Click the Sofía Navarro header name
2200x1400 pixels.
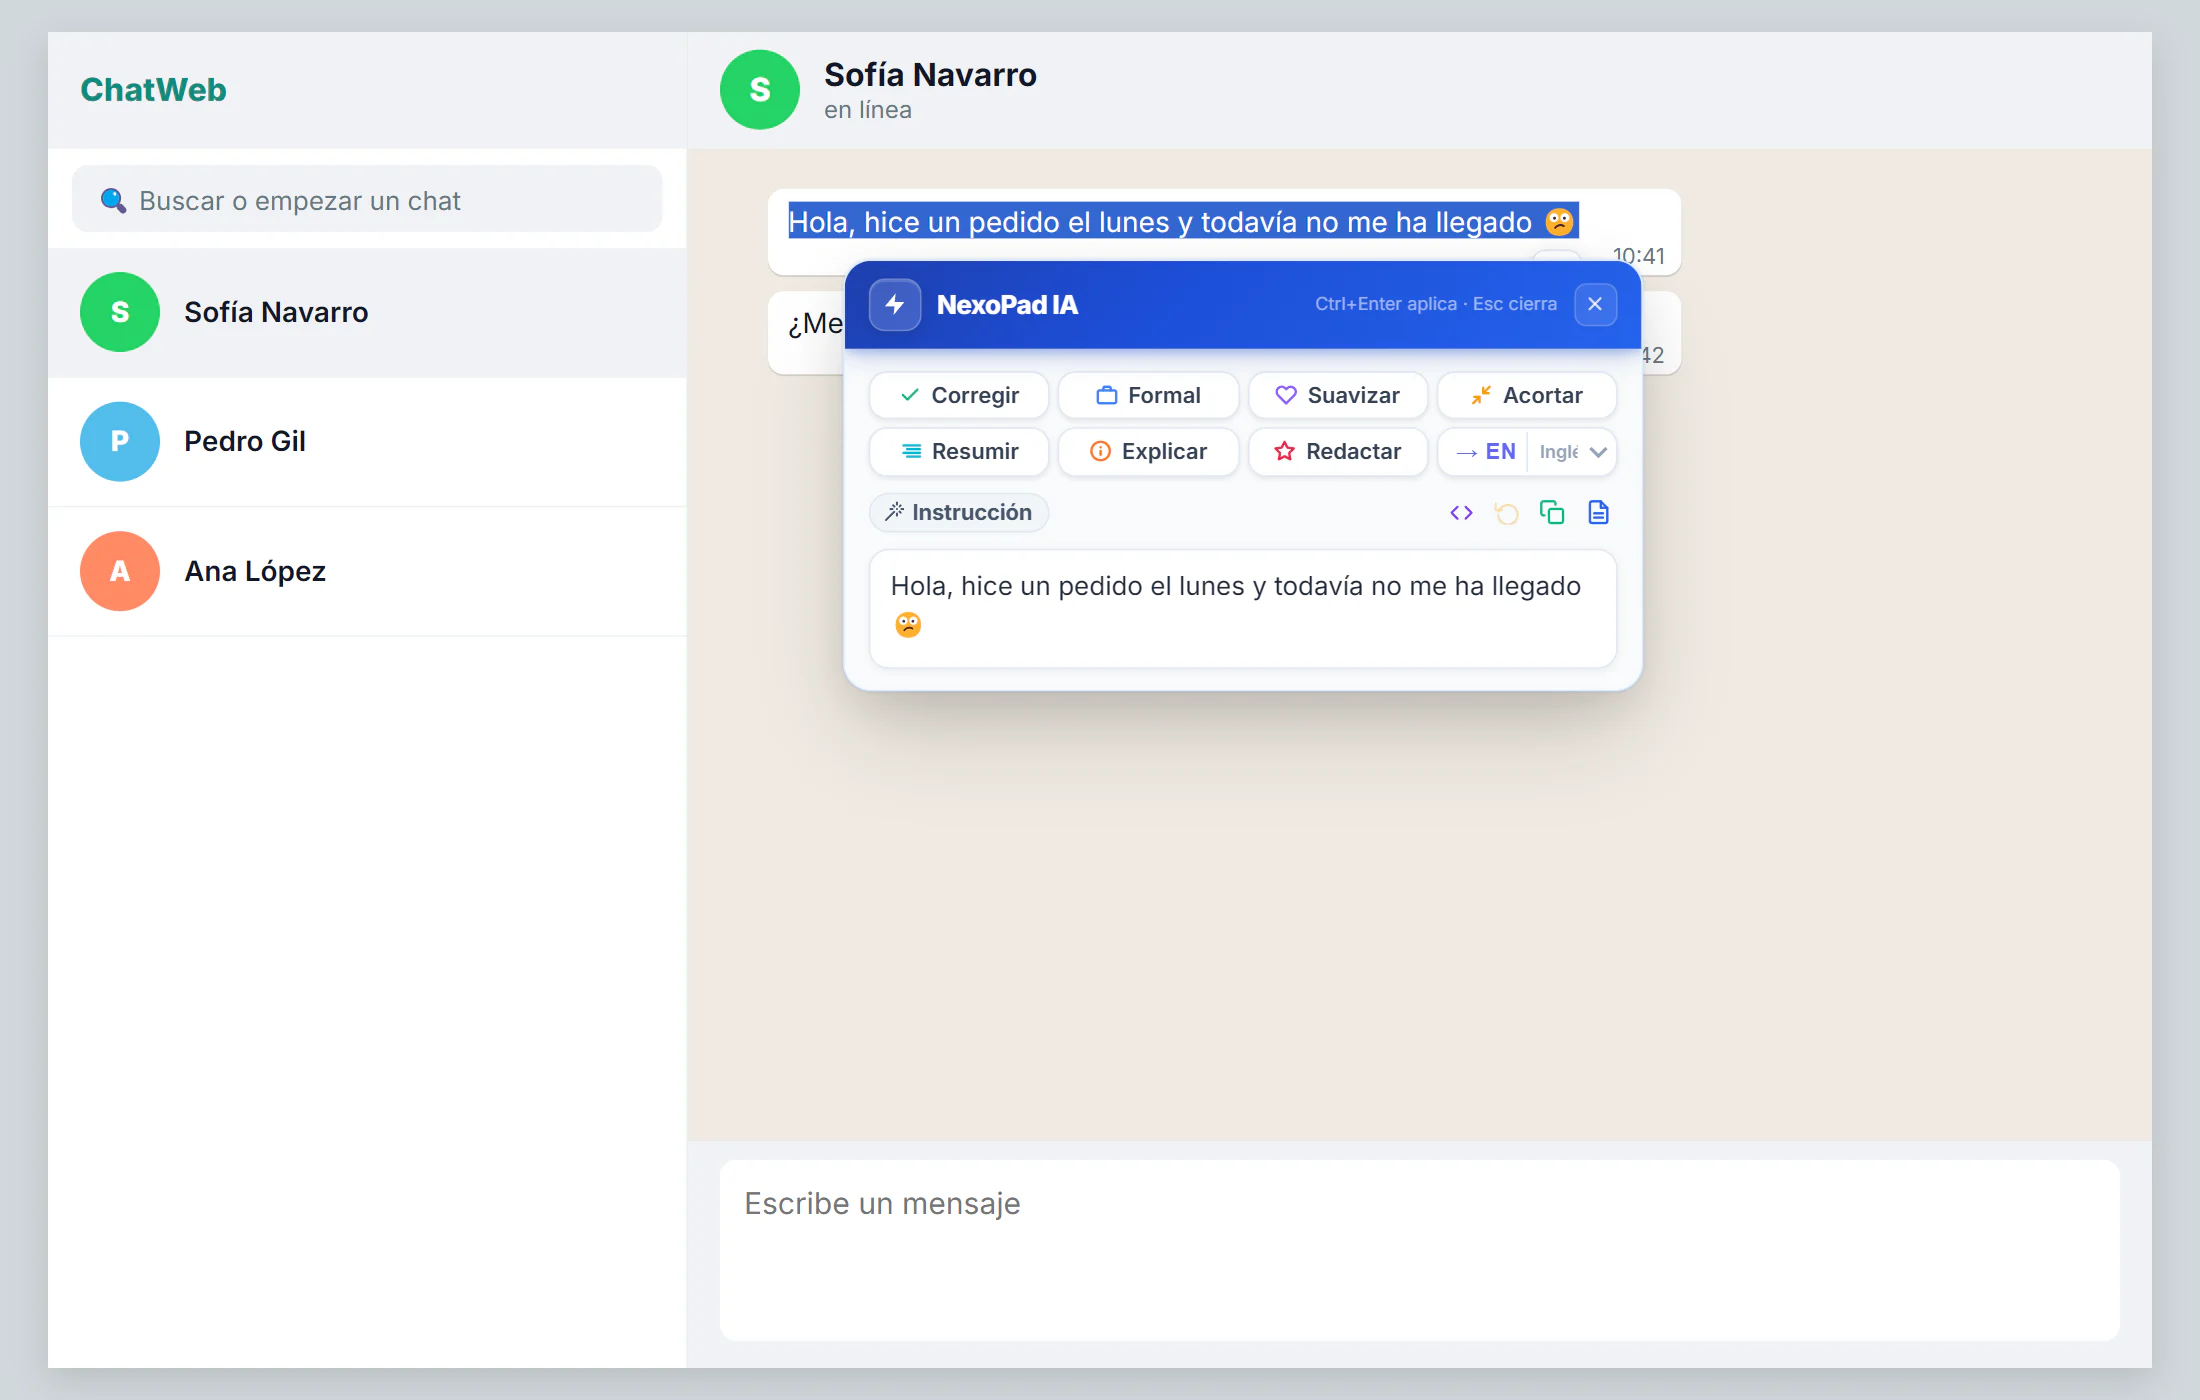click(930, 74)
